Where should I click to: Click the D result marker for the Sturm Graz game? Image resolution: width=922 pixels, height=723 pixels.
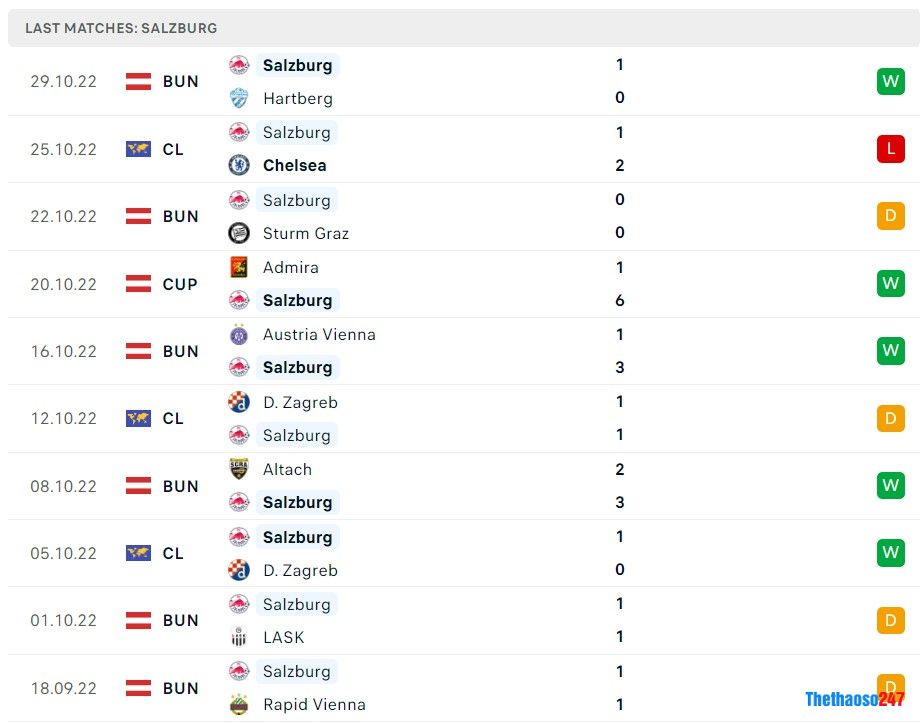(x=890, y=216)
